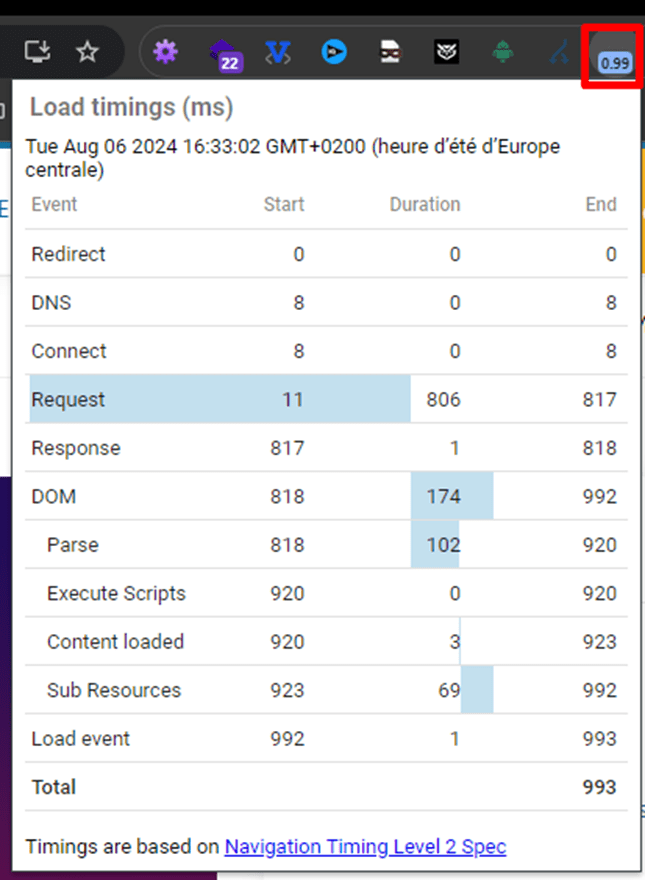Open the black owl-face extension icon
This screenshot has height=880, width=645.
point(447,52)
